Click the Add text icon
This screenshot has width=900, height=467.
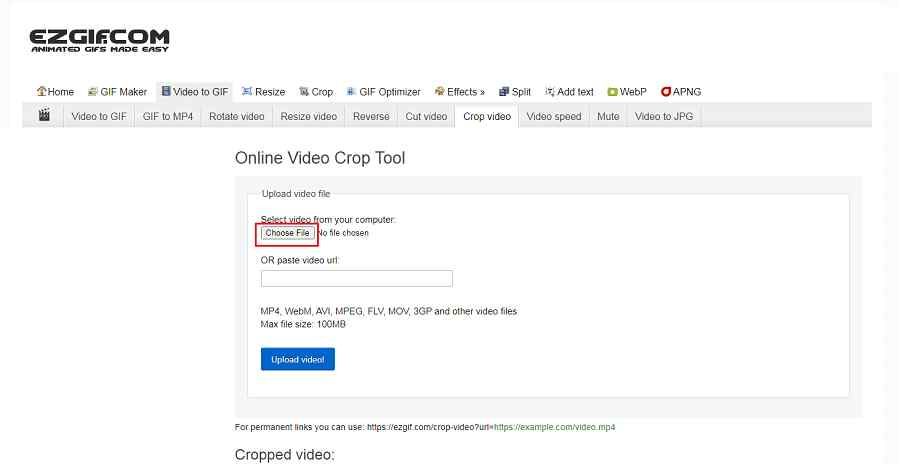point(549,91)
